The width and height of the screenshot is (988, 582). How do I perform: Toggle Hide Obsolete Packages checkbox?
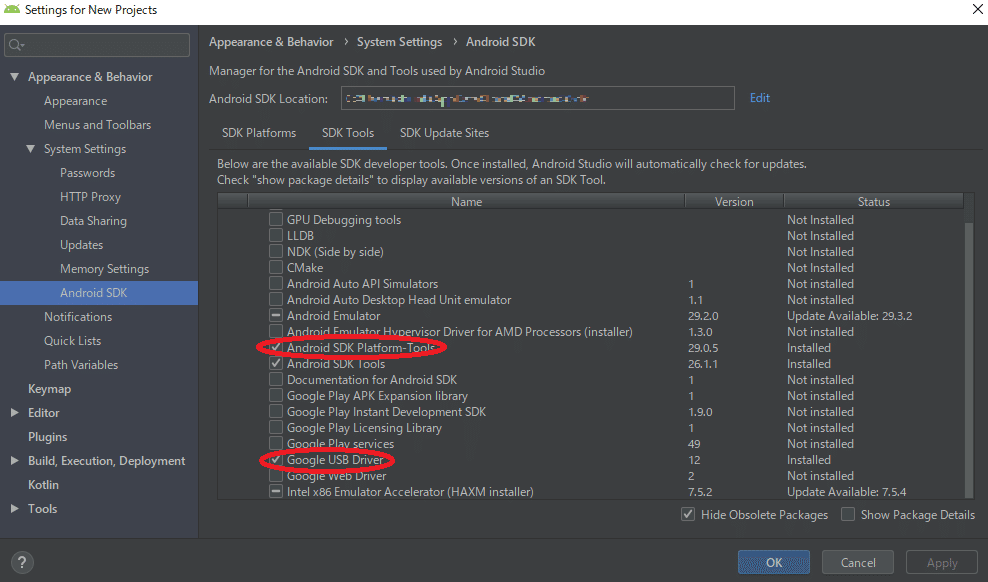coord(688,515)
